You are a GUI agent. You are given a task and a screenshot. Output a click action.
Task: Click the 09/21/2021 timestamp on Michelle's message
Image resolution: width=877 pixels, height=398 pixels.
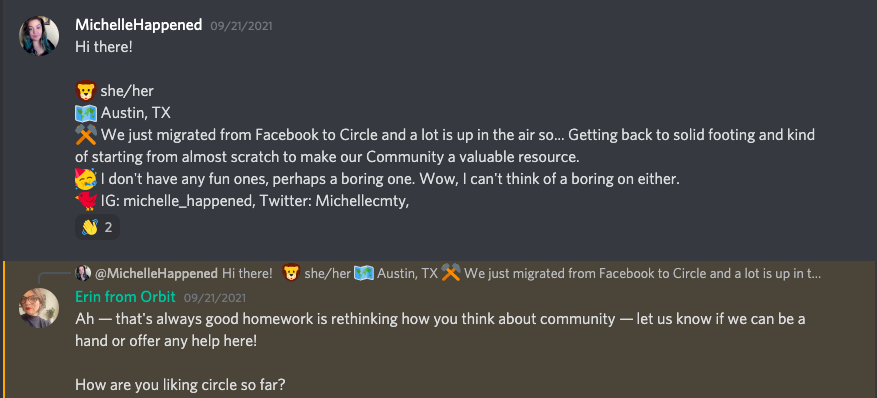click(x=241, y=26)
